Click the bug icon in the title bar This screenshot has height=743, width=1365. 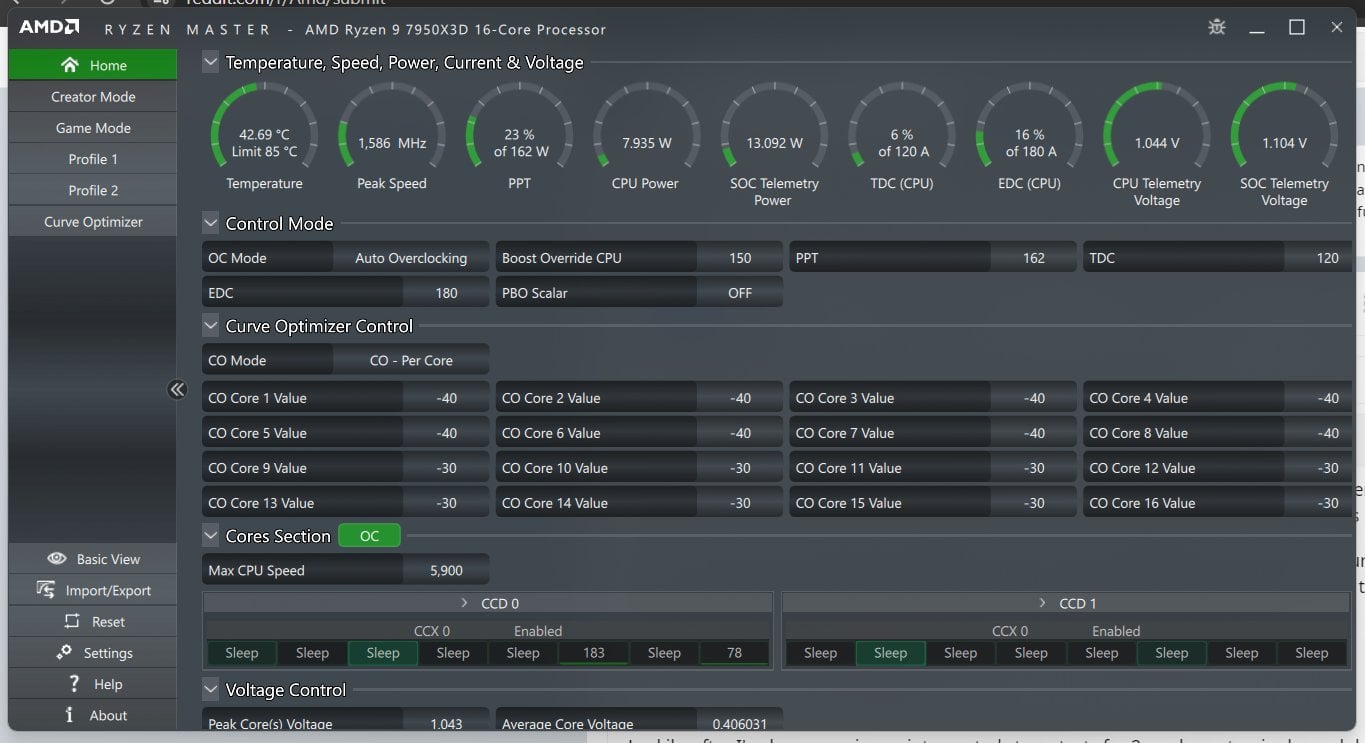pos(1216,27)
